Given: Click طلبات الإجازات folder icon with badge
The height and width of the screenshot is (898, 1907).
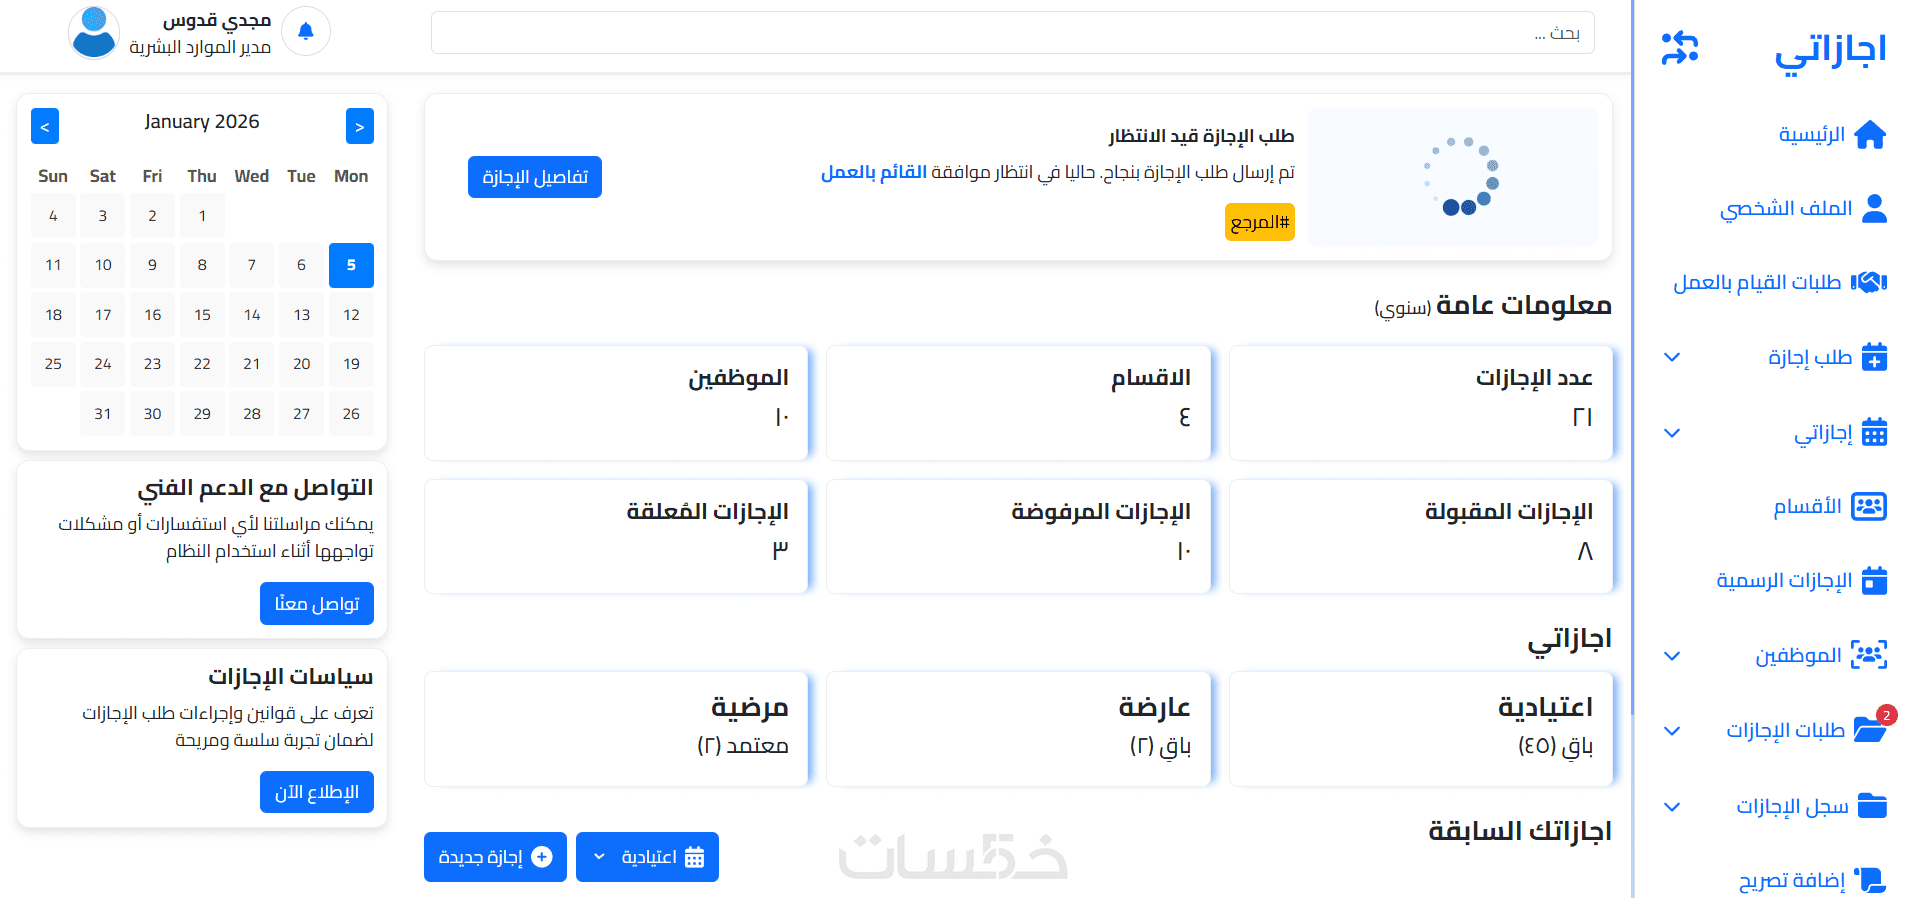Looking at the screenshot, I should 1869,731.
